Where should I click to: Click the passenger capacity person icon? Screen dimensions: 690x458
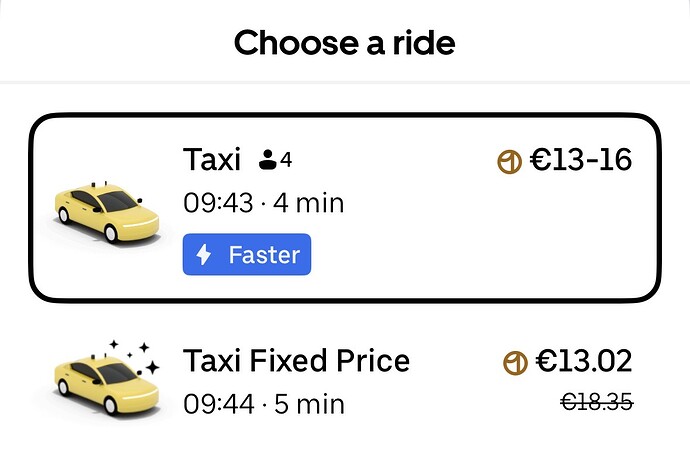click(267, 159)
